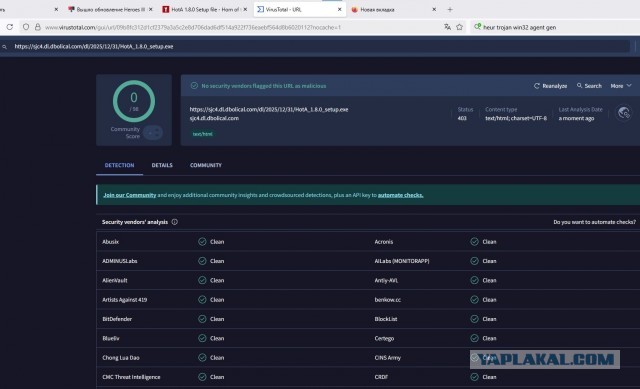Click the CMC Threat Intelligence vendor name
Viewport: 640px width, 389px height.
click(131, 377)
